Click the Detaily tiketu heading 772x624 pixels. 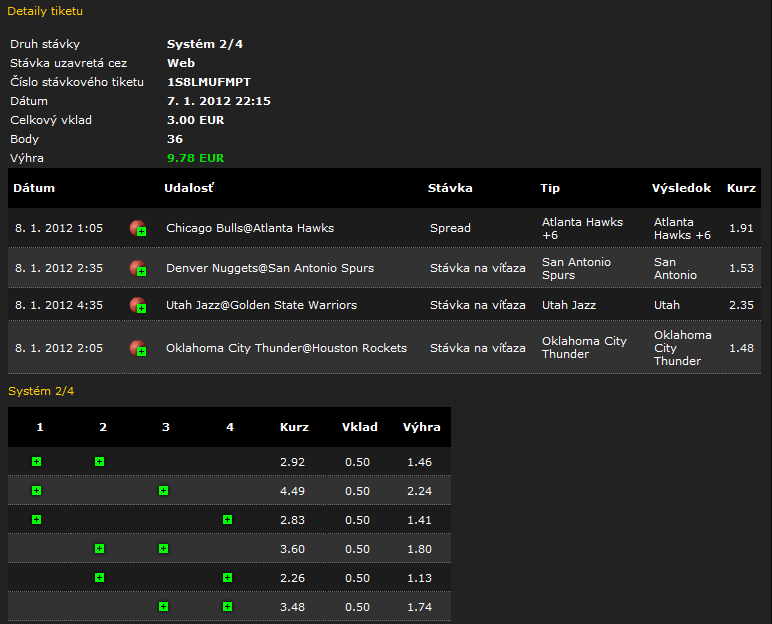(x=45, y=11)
